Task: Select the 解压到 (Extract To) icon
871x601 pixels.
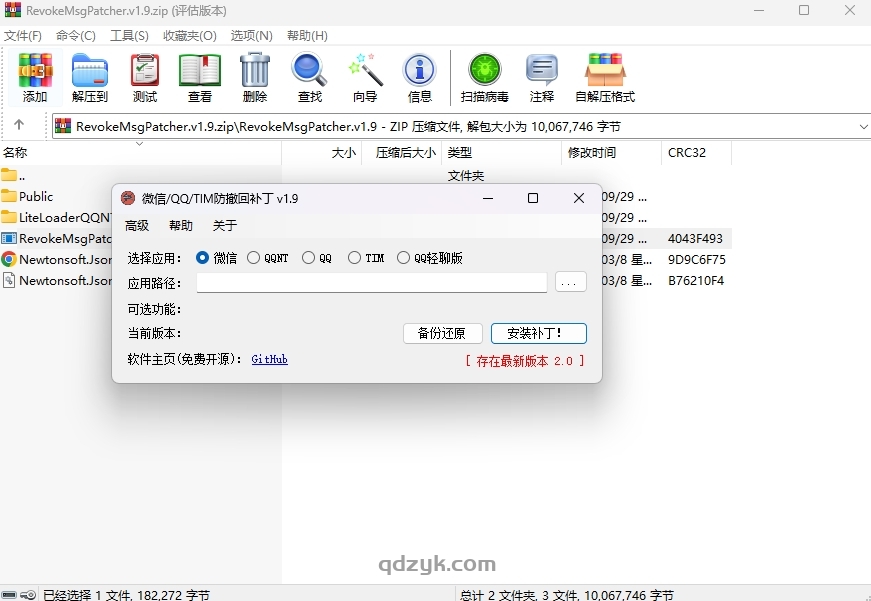Action: coord(89,77)
